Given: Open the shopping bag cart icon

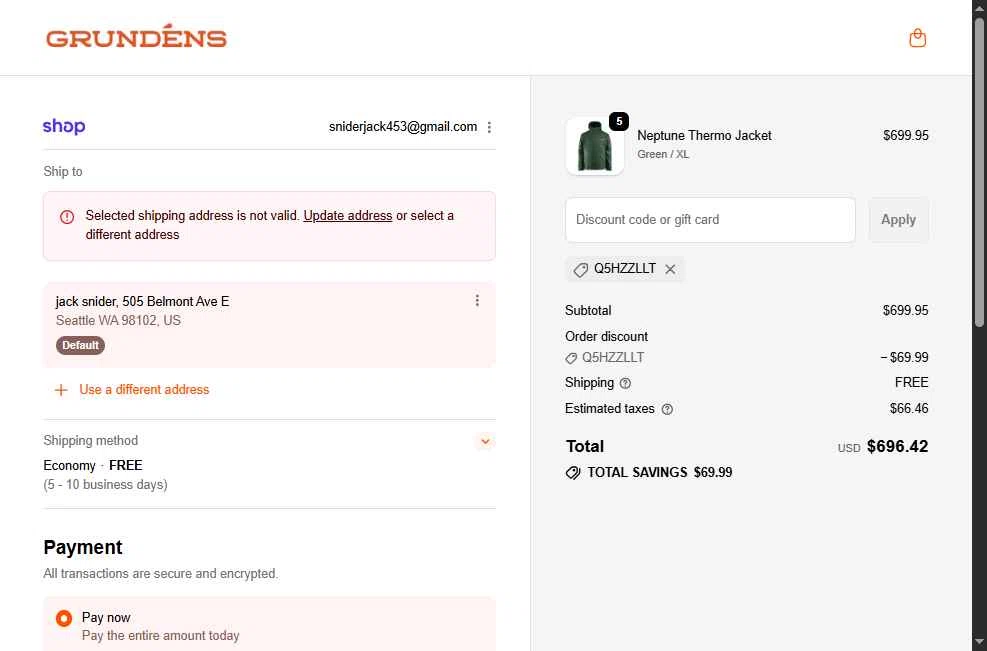Looking at the screenshot, I should 917,38.
